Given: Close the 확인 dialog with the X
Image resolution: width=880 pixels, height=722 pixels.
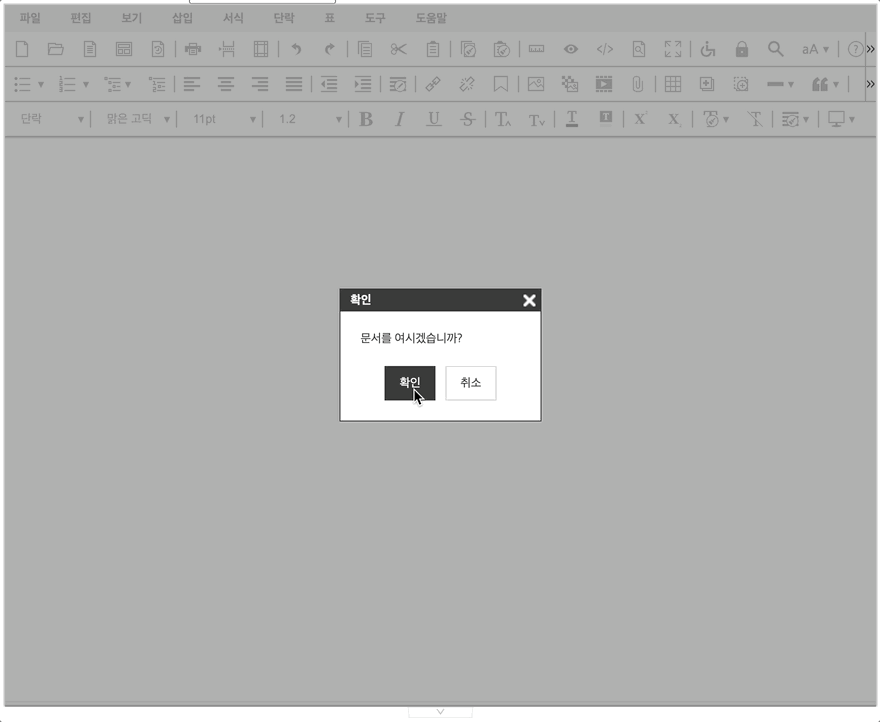Looking at the screenshot, I should pos(529,300).
